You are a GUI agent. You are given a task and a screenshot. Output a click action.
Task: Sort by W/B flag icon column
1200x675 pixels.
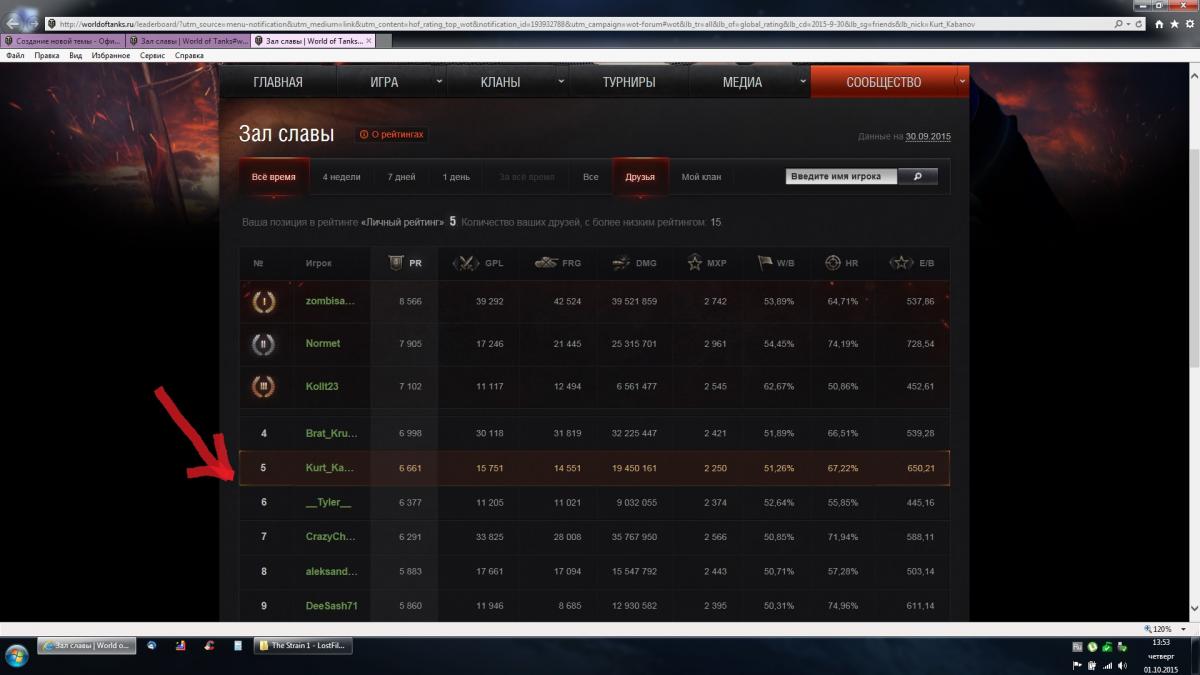[x=775, y=263]
